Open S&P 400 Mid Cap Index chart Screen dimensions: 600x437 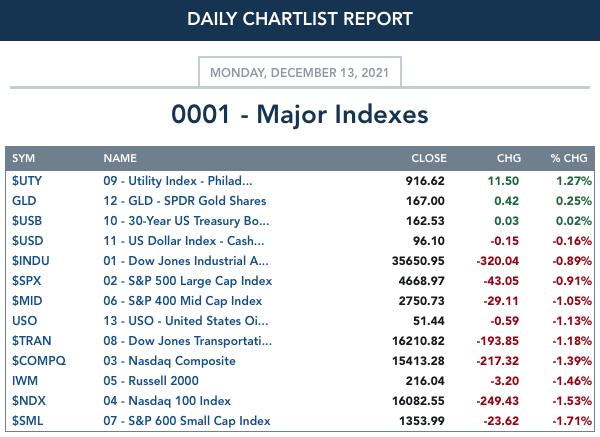tap(183, 301)
